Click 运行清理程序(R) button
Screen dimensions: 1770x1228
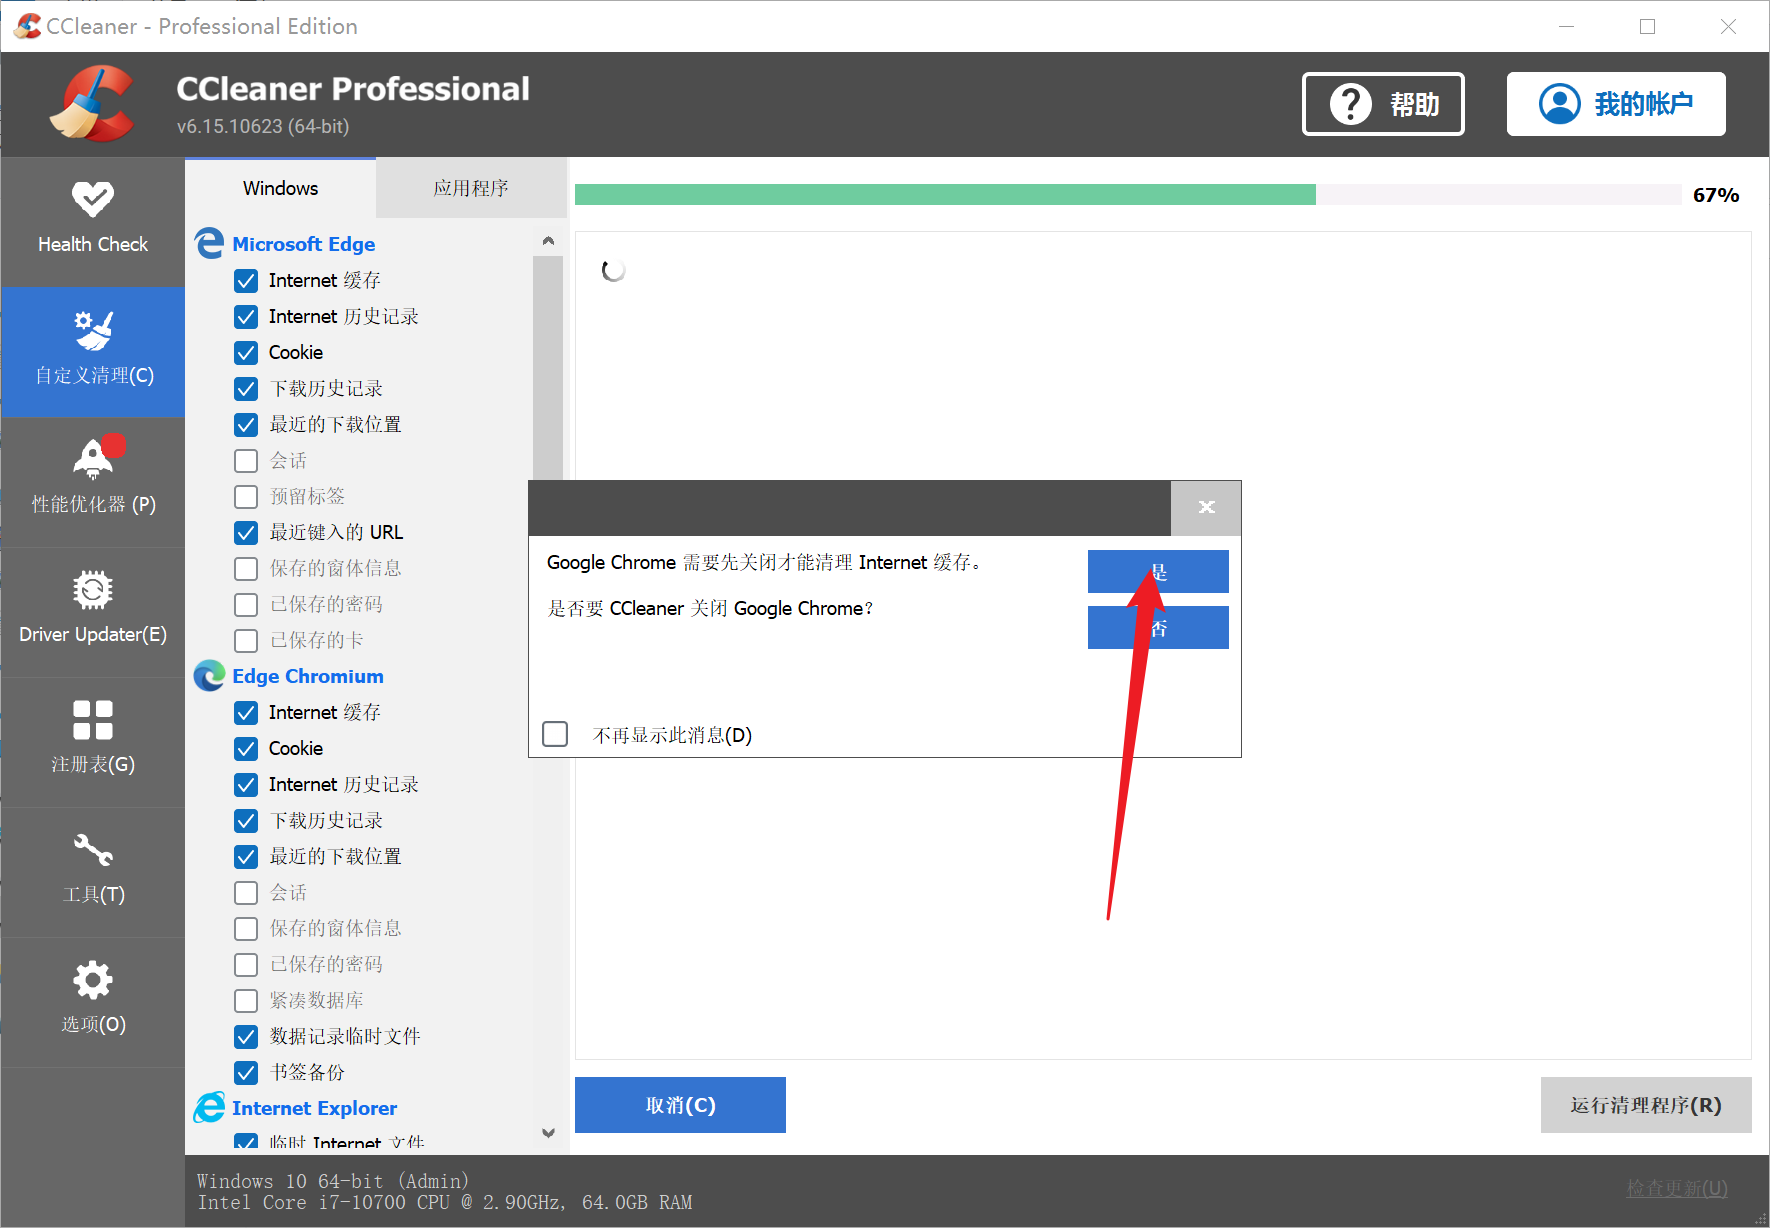click(1646, 1105)
